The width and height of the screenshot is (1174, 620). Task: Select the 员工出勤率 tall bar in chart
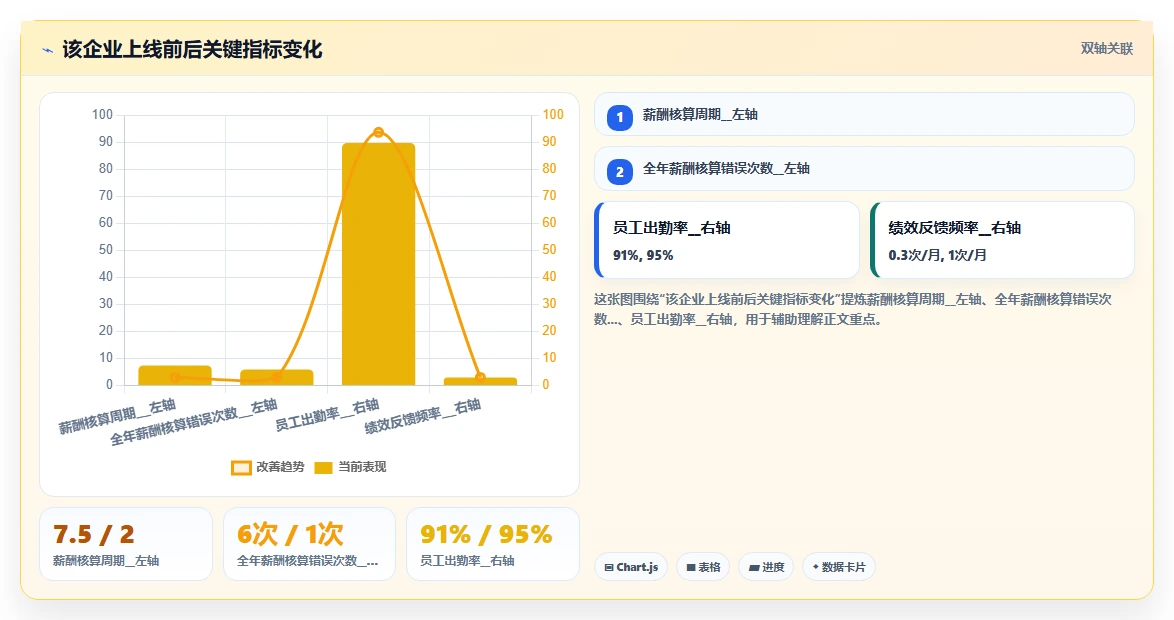click(379, 264)
